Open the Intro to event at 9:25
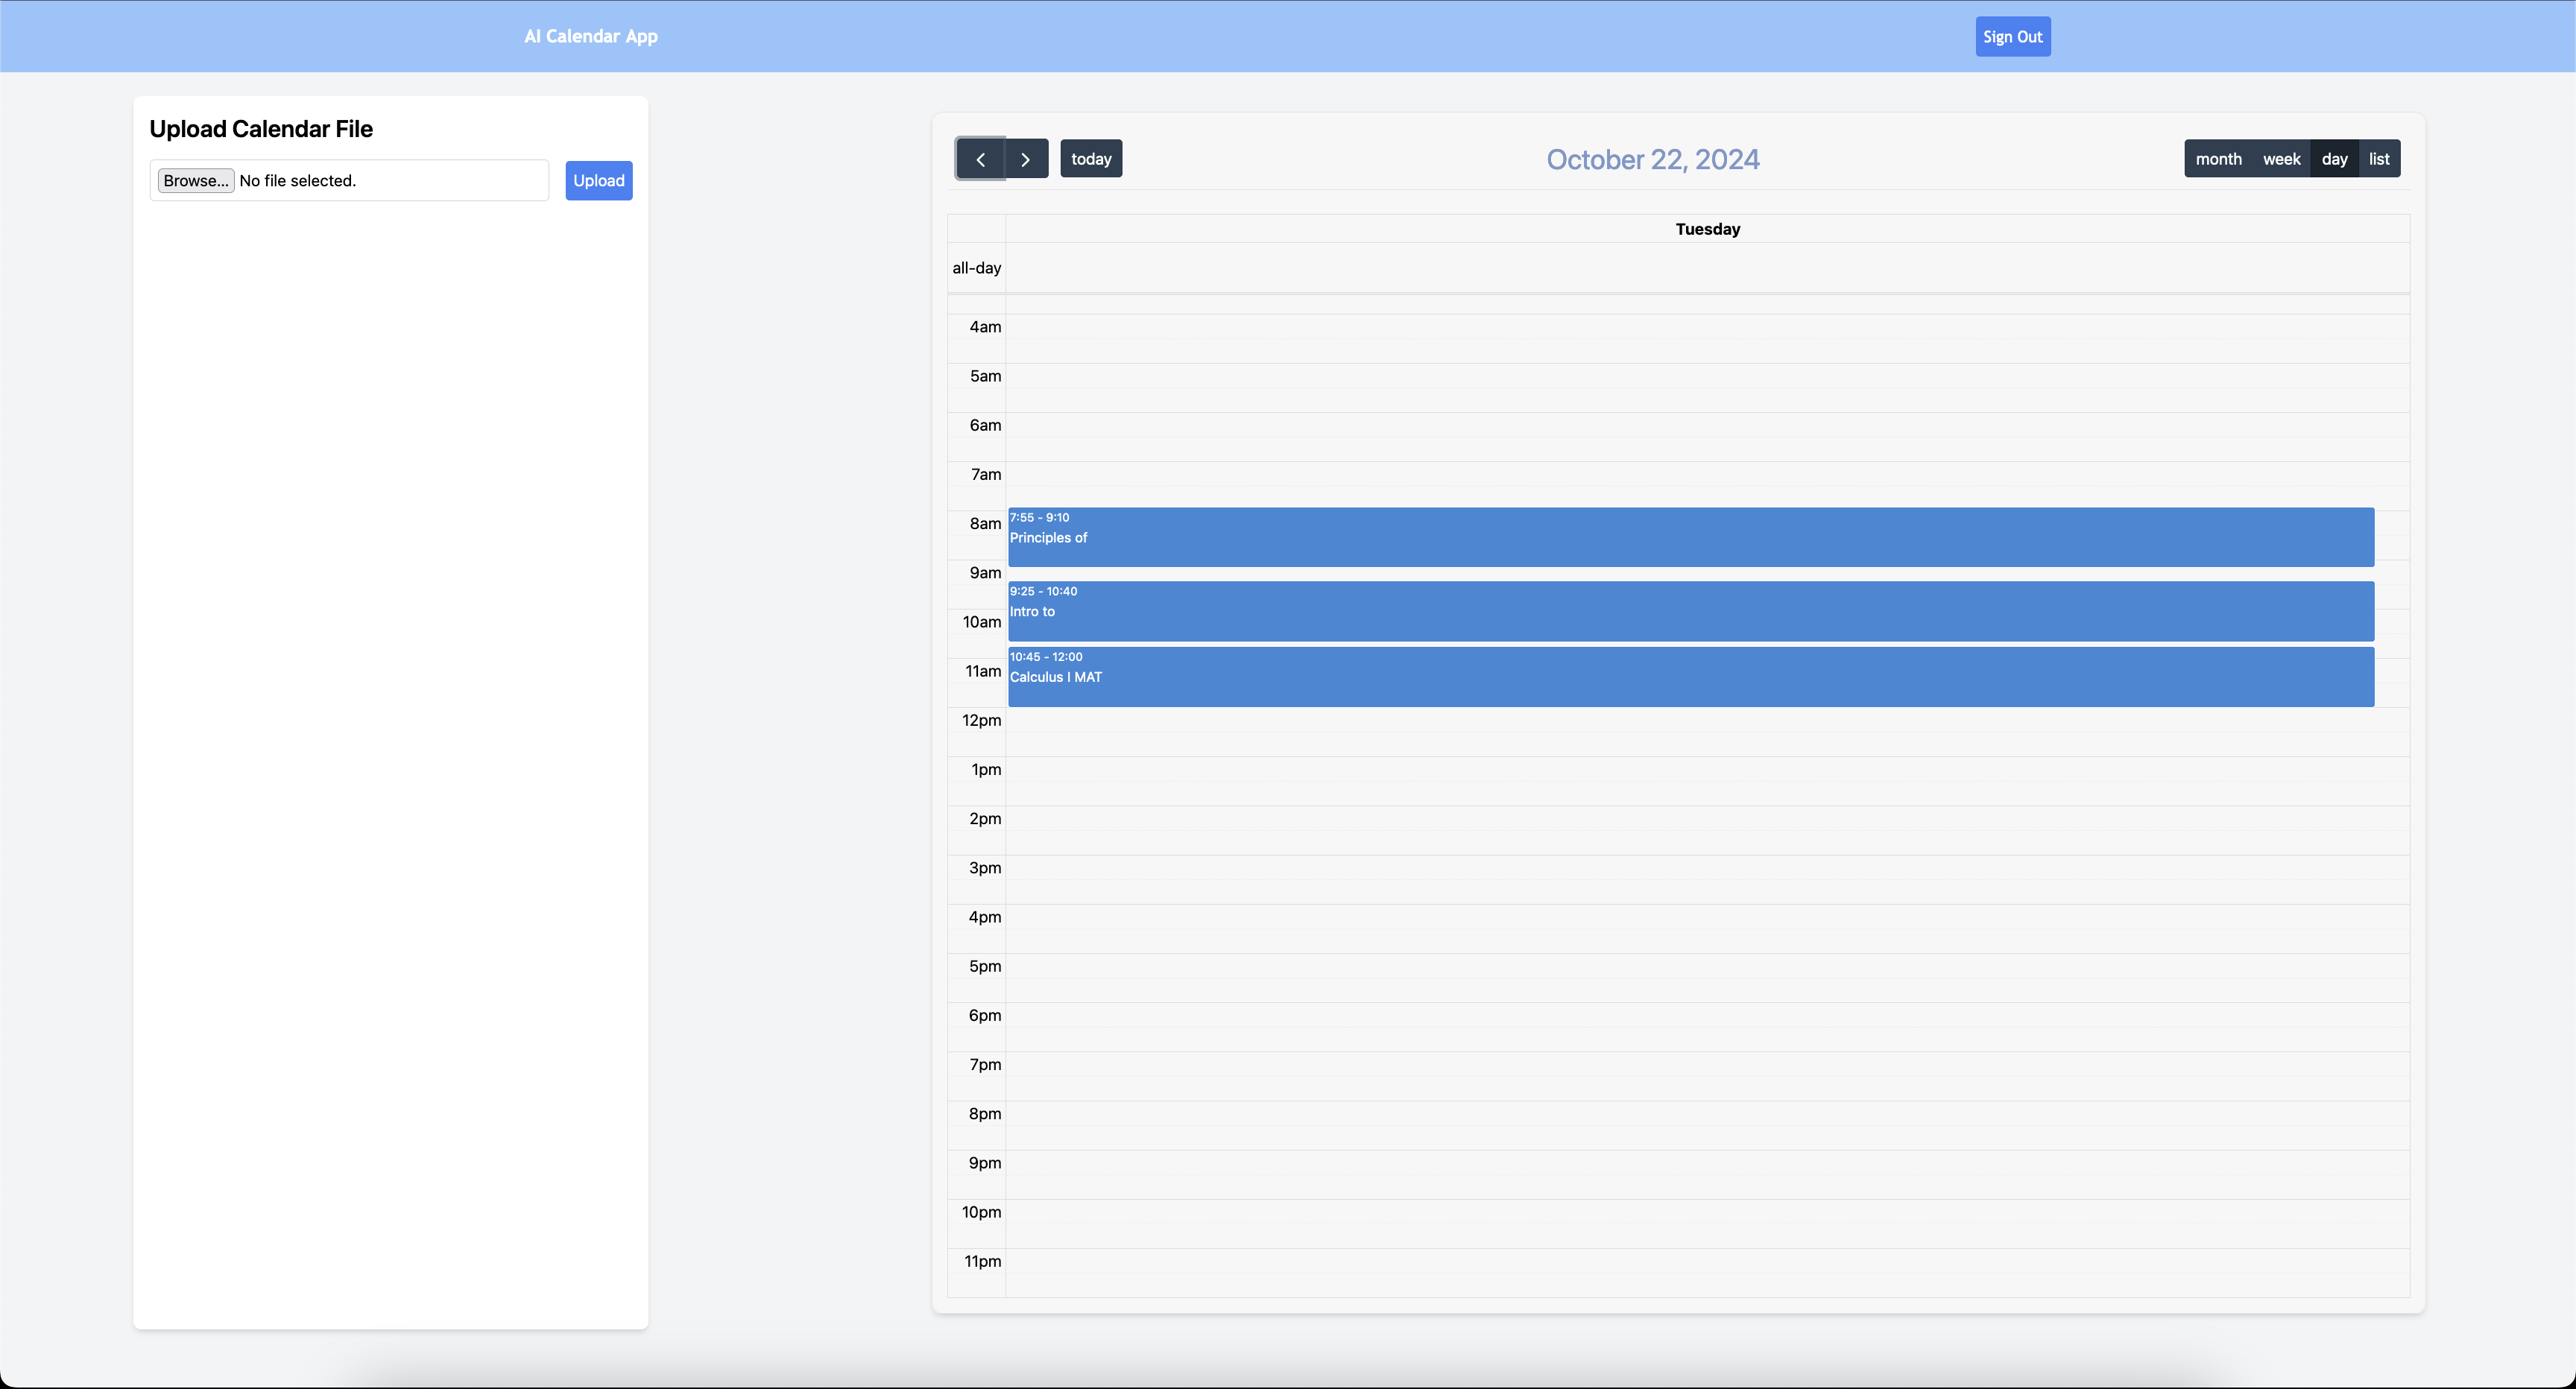 click(1690, 612)
